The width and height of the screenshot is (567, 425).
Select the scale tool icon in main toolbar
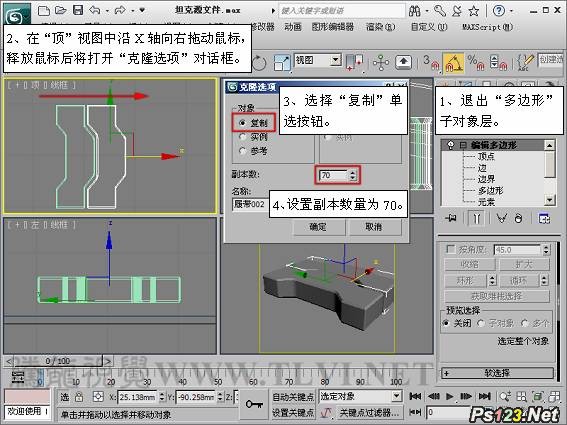282,62
